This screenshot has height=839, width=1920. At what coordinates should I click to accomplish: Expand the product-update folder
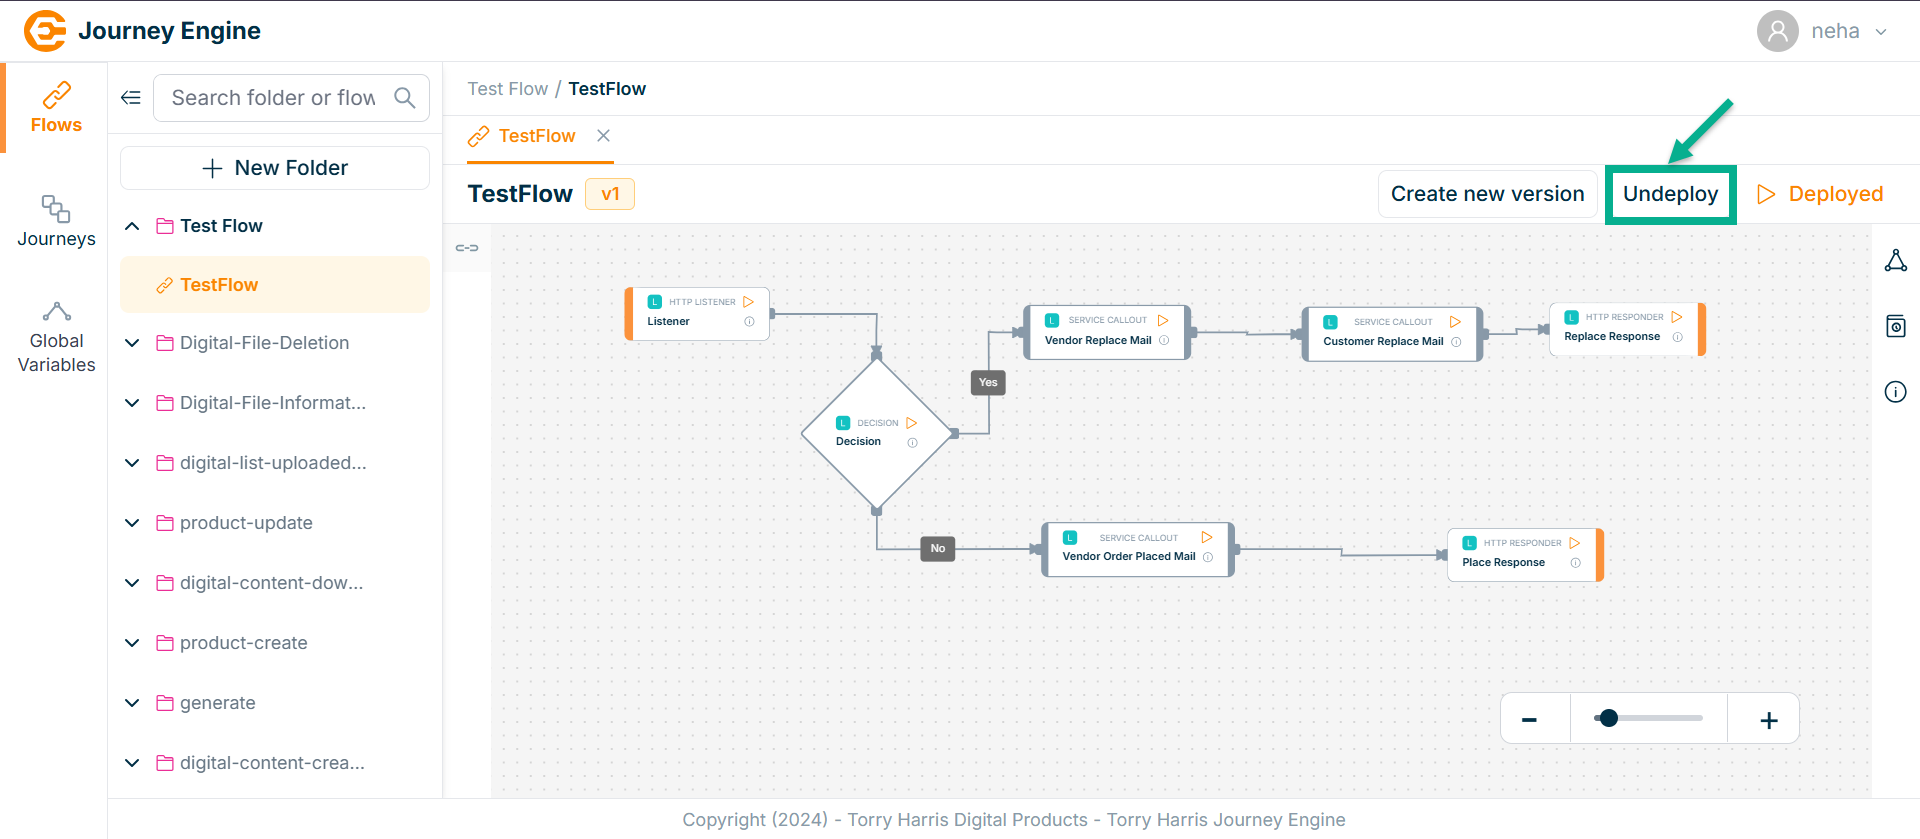coord(132,523)
